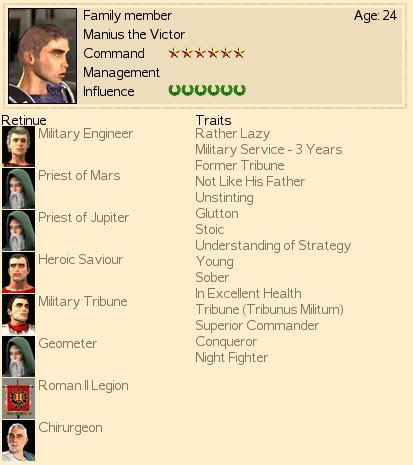Select the Chirurgeon retinue portrait
413x465 pixels.
pyautogui.click(x=18, y=440)
